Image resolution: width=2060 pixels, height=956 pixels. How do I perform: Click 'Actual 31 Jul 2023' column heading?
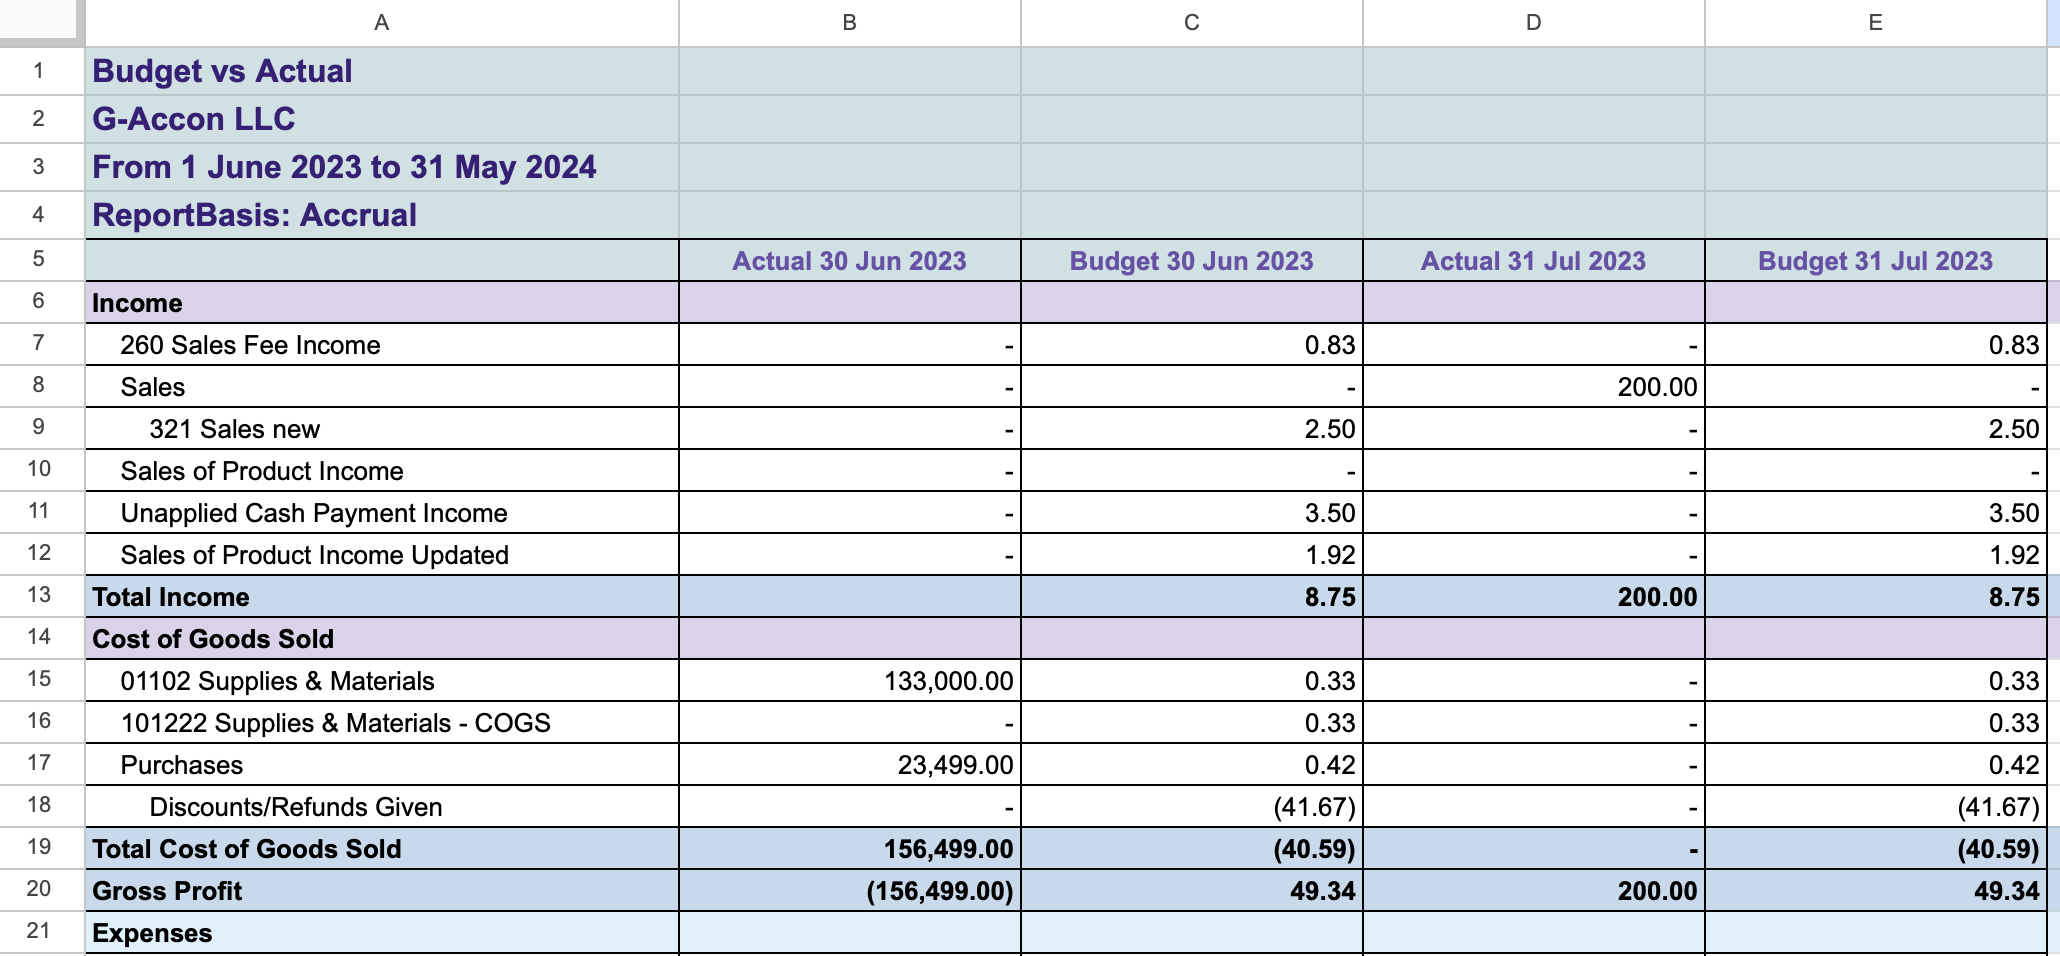coord(1534,261)
